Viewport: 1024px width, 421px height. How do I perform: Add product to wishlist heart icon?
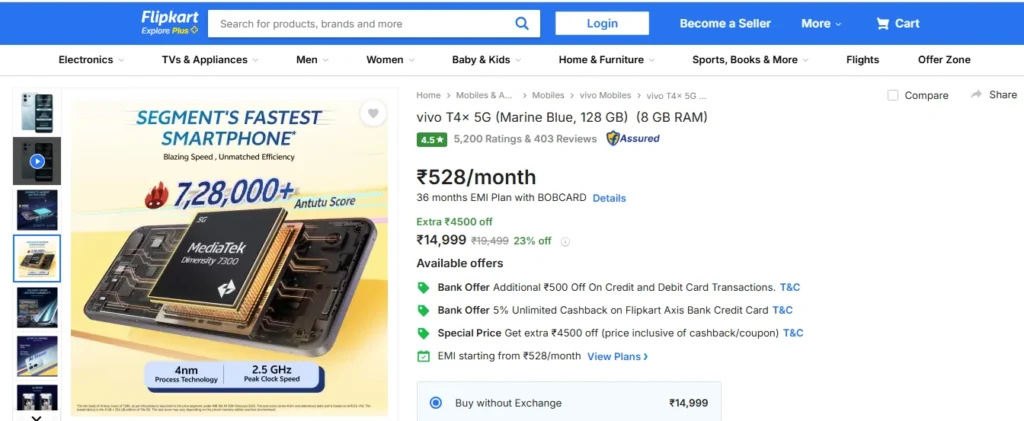(373, 114)
